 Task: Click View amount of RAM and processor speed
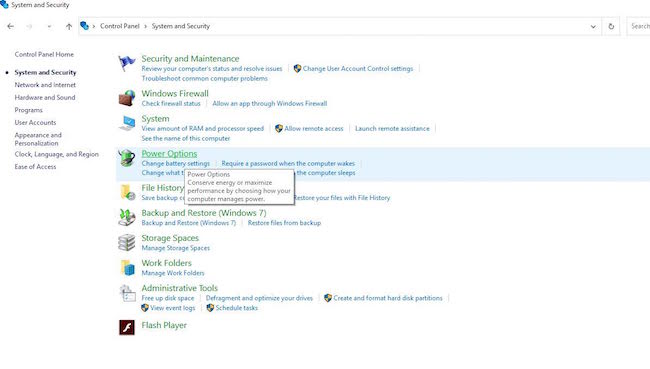[x=203, y=129]
